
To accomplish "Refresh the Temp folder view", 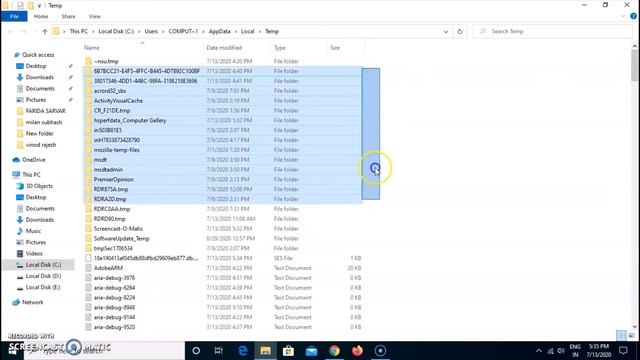I will click(460, 31).
